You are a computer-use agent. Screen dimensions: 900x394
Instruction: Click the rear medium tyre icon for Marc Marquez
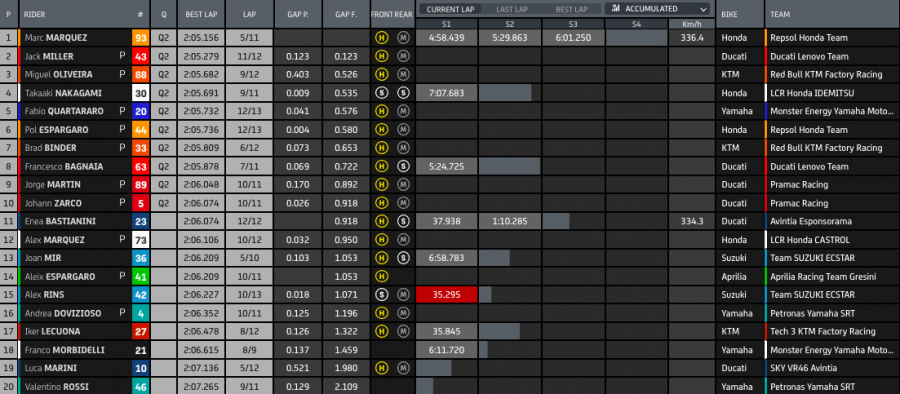point(403,38)
